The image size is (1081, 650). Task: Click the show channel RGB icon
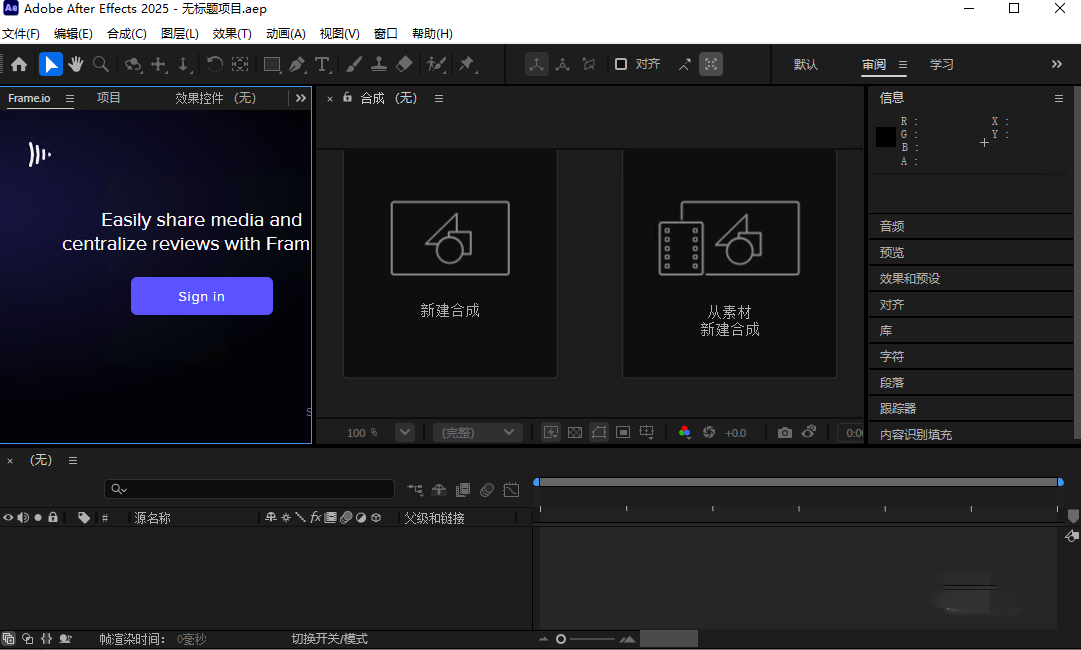coord(684,432)
